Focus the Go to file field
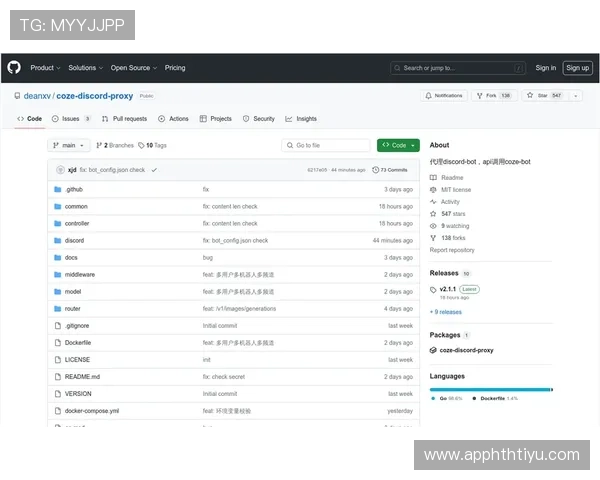 pyautogui.click(x=326, y=145)
